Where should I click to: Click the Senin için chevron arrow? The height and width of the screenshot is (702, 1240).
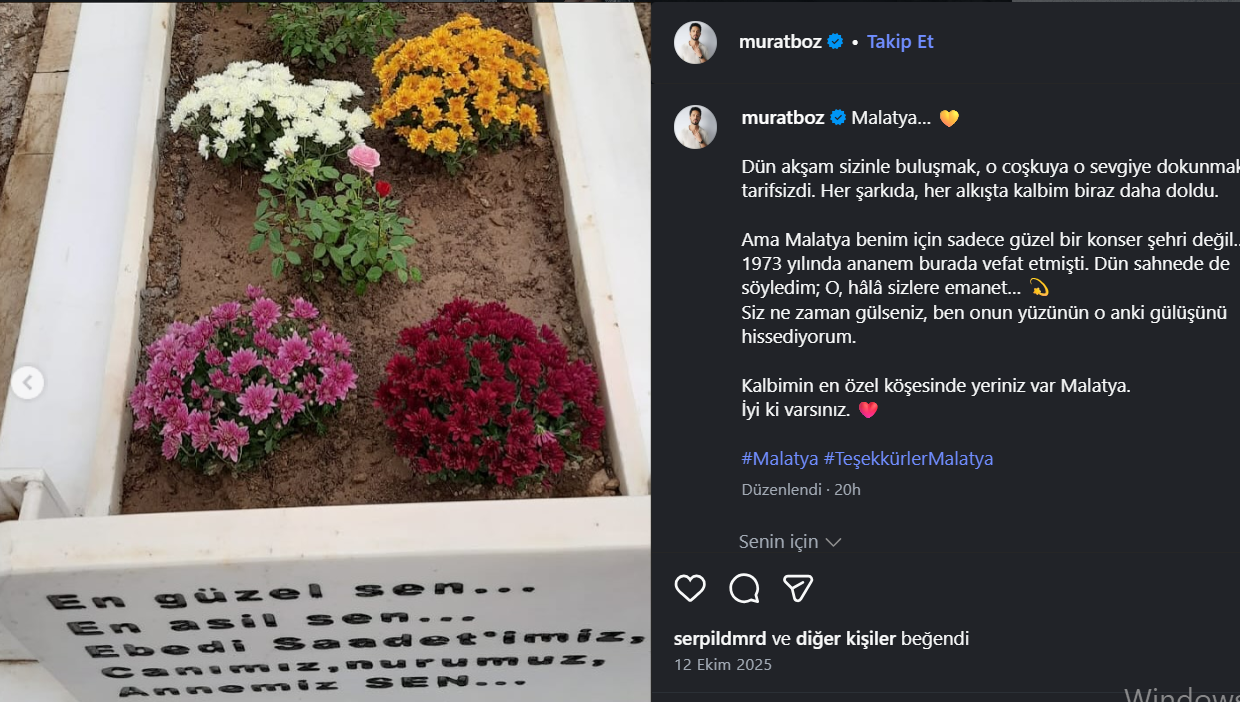pos(833,542)
